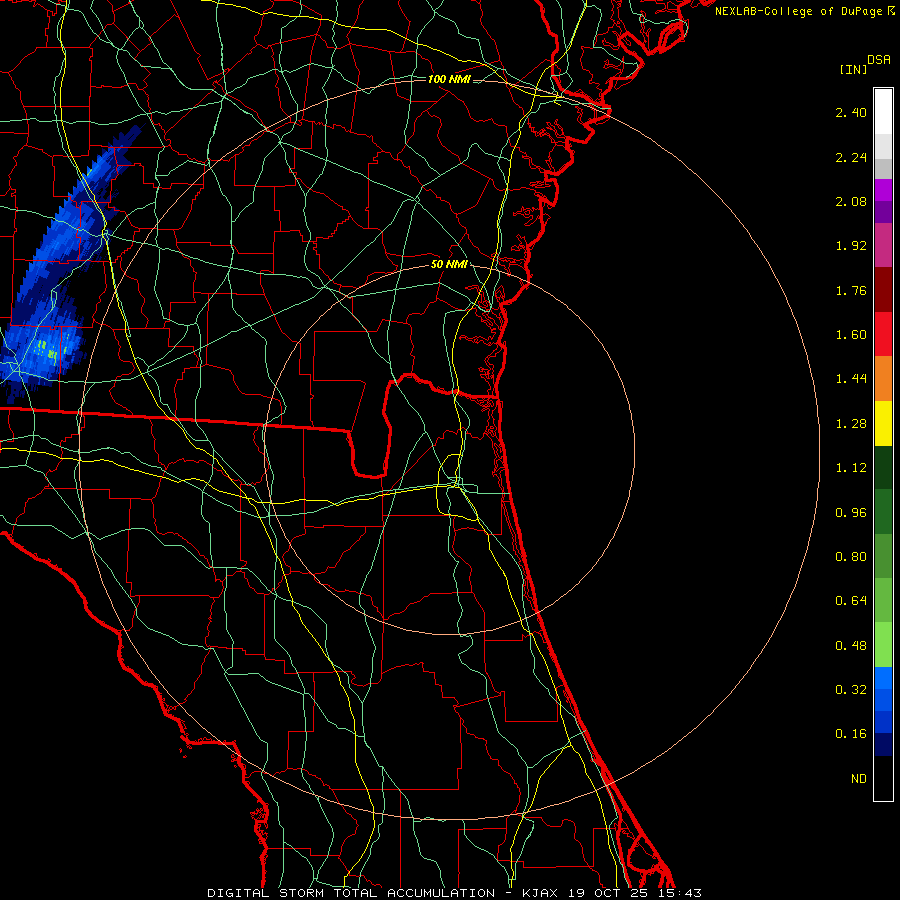Select the 1.76 legend value
This screenshot has height=900, width=900.
[851, 290]
